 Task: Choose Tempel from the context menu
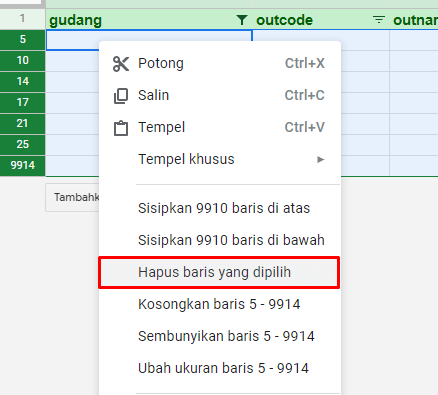(x=220, y=127)
